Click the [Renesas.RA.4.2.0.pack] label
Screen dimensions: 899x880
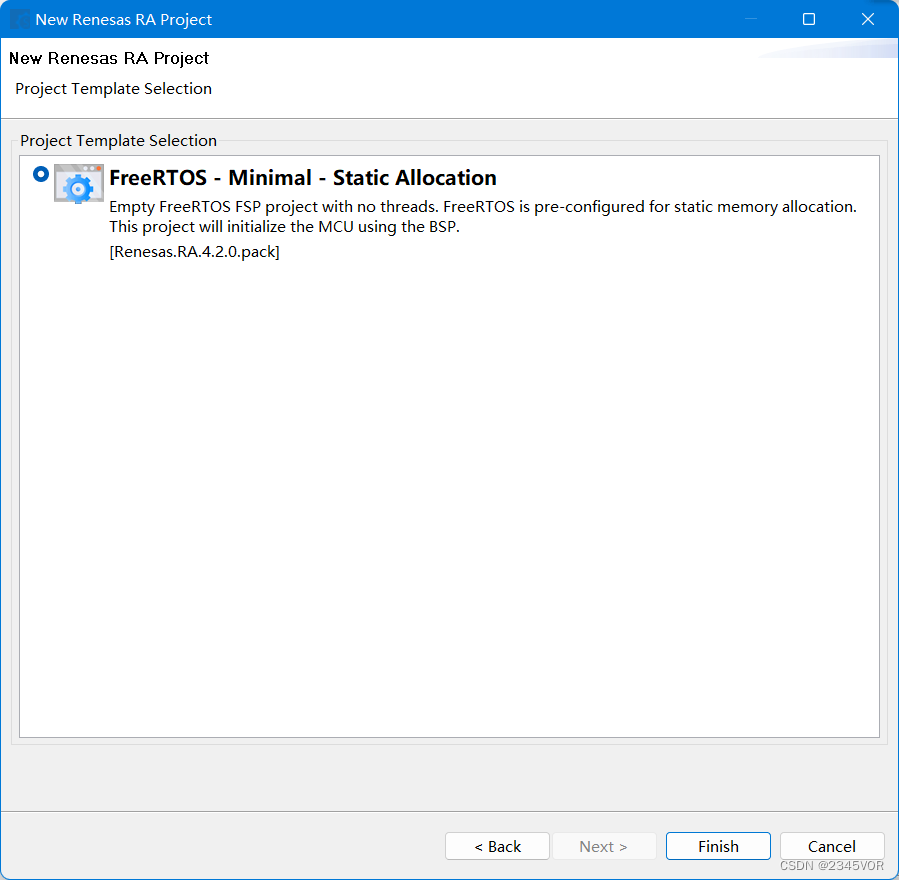tap(194, 252)
